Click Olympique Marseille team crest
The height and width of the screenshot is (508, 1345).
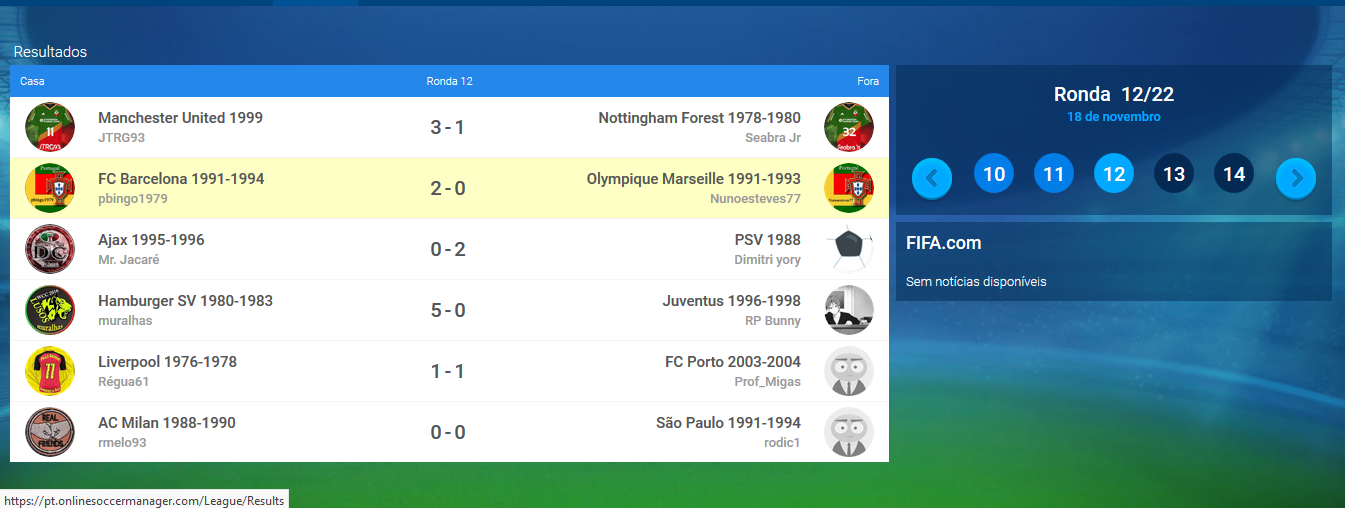coord(848,189)
